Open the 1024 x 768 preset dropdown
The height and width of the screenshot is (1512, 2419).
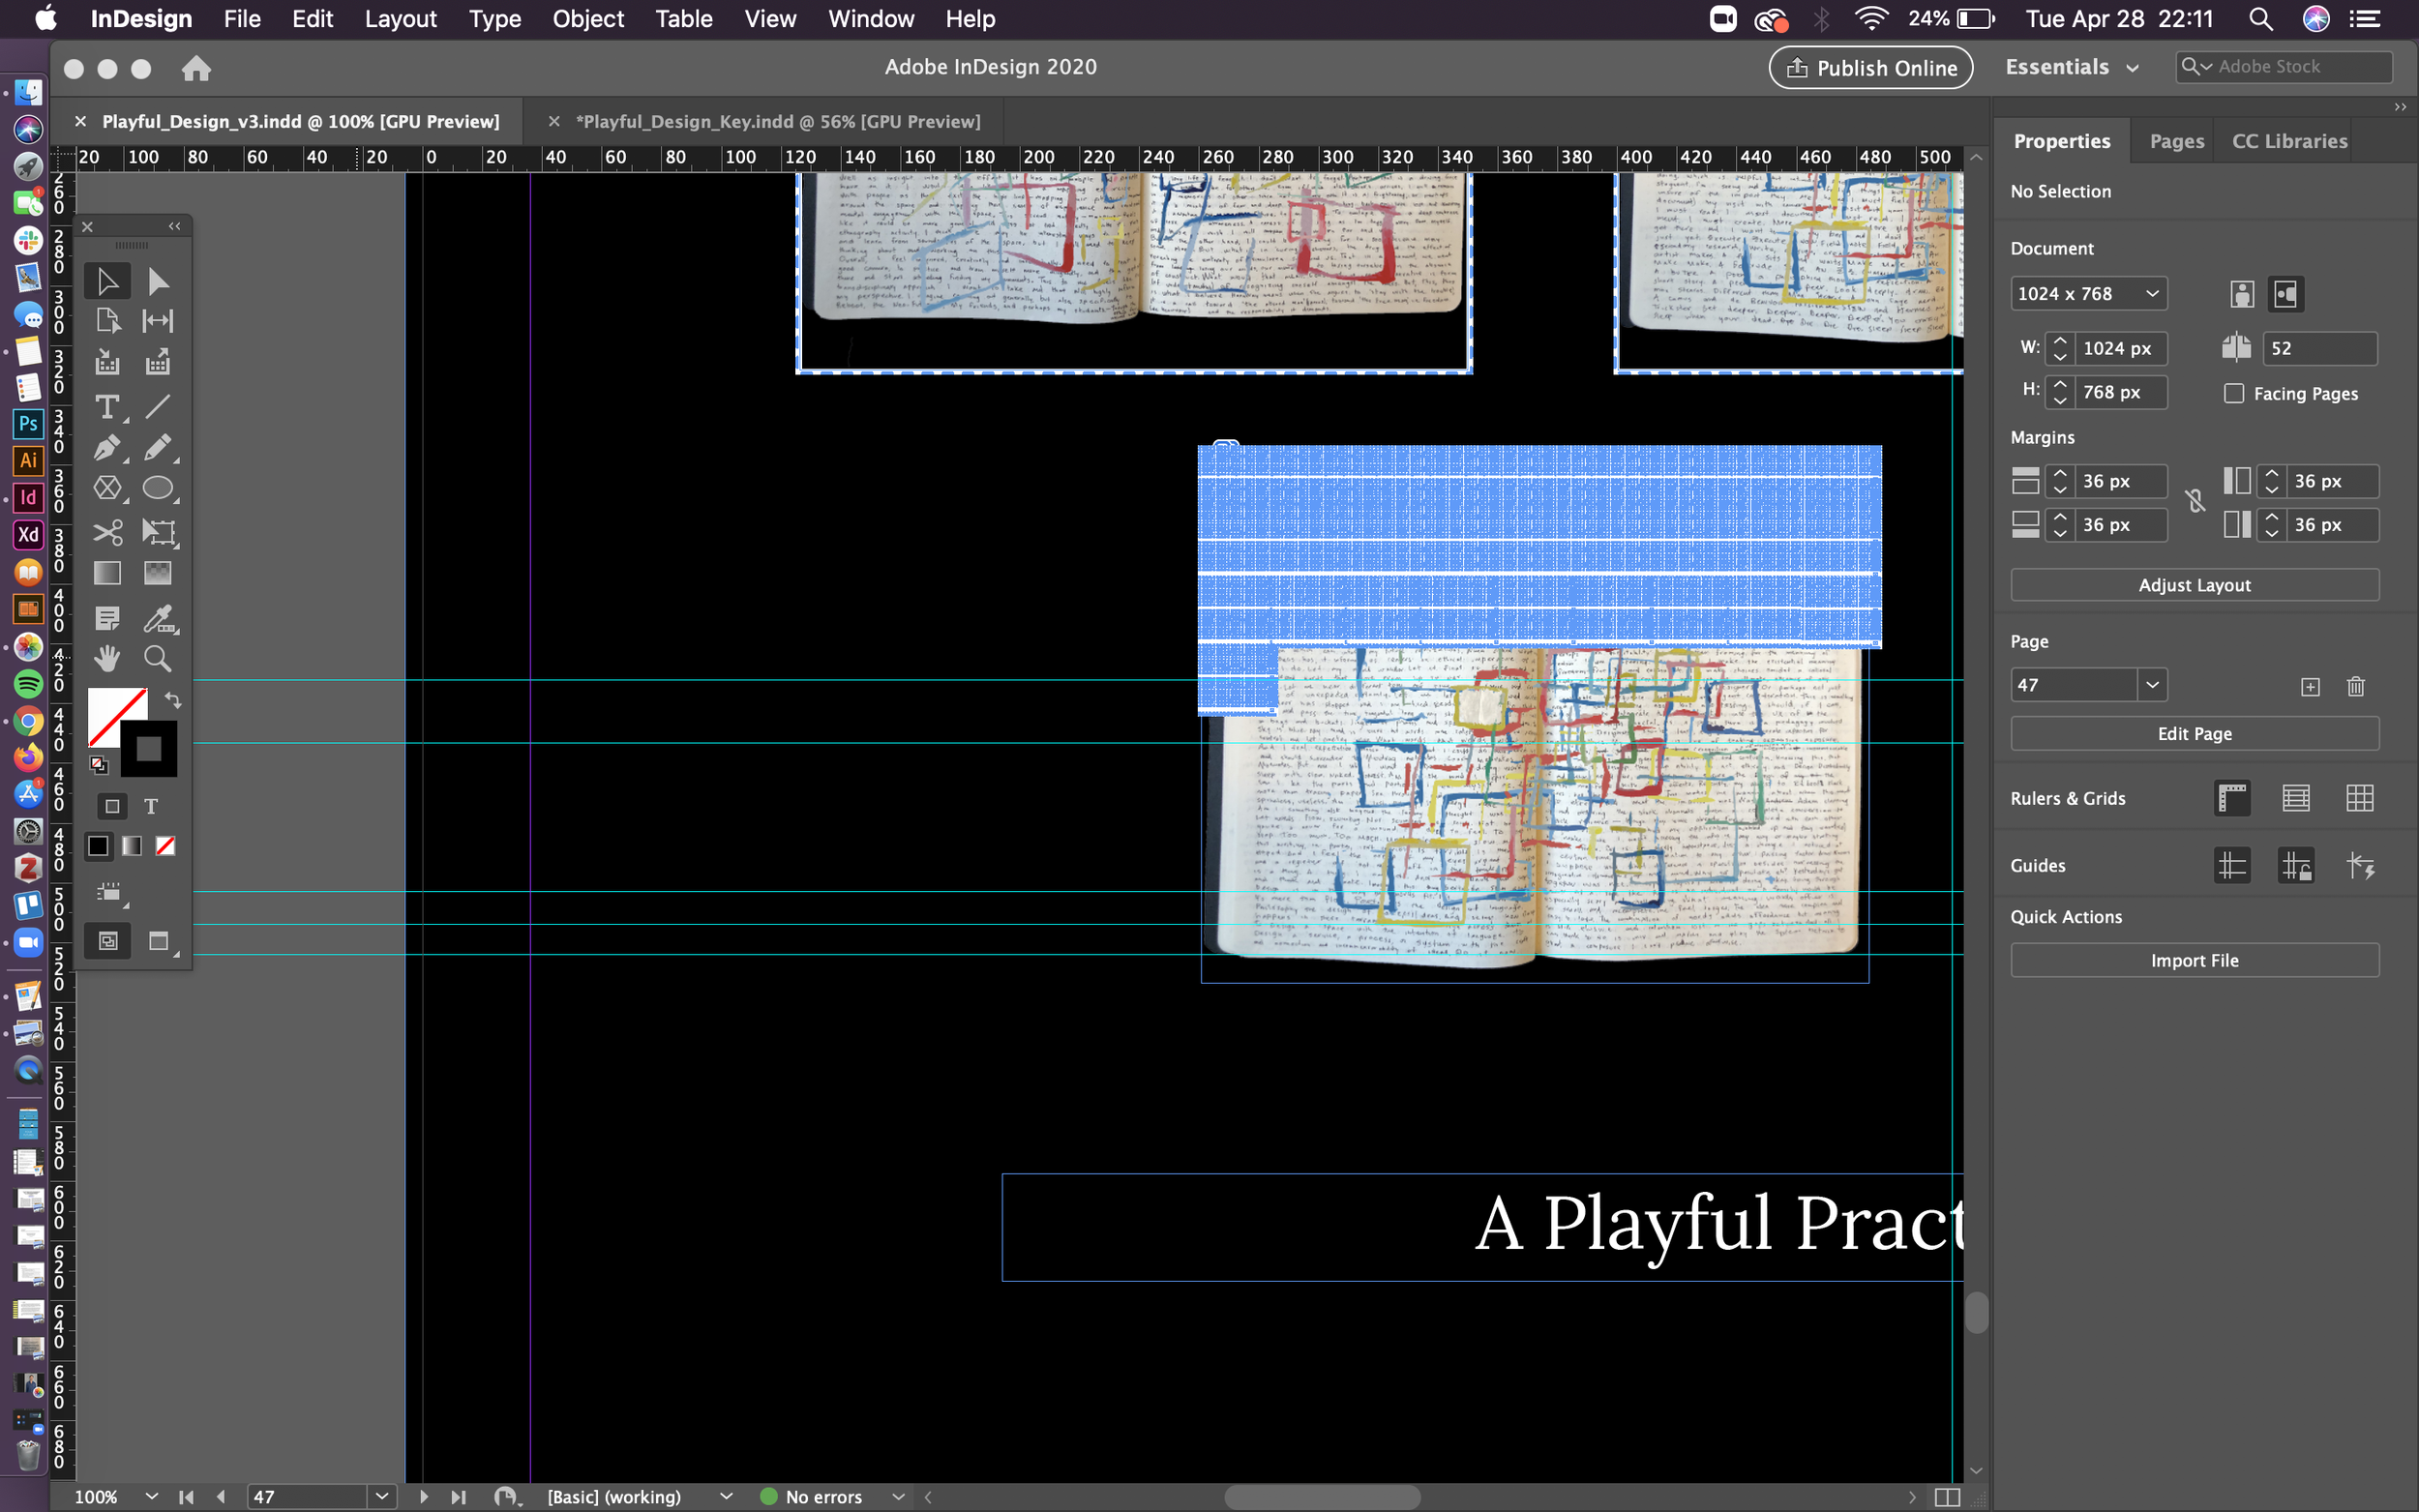pyautogui.click(x=2087, y=293)
